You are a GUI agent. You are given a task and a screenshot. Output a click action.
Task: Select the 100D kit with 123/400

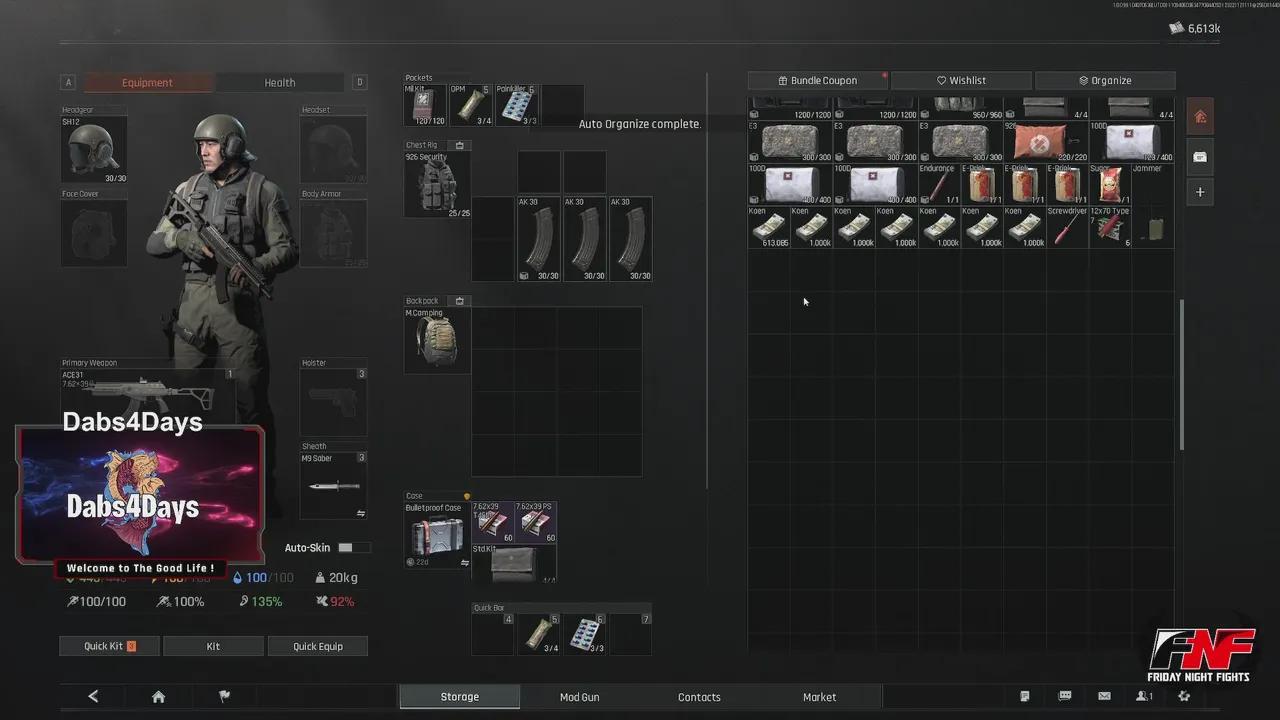pyautogui.click(x=1131, y=142)
